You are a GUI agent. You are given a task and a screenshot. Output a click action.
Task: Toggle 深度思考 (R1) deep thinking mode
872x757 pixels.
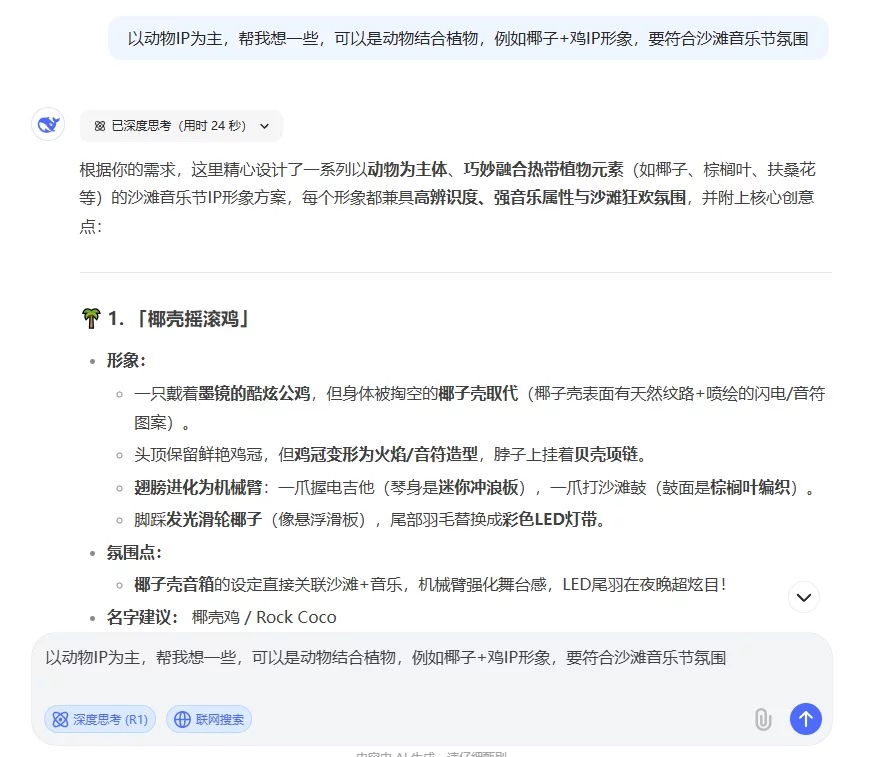click(x=99, y=719)
